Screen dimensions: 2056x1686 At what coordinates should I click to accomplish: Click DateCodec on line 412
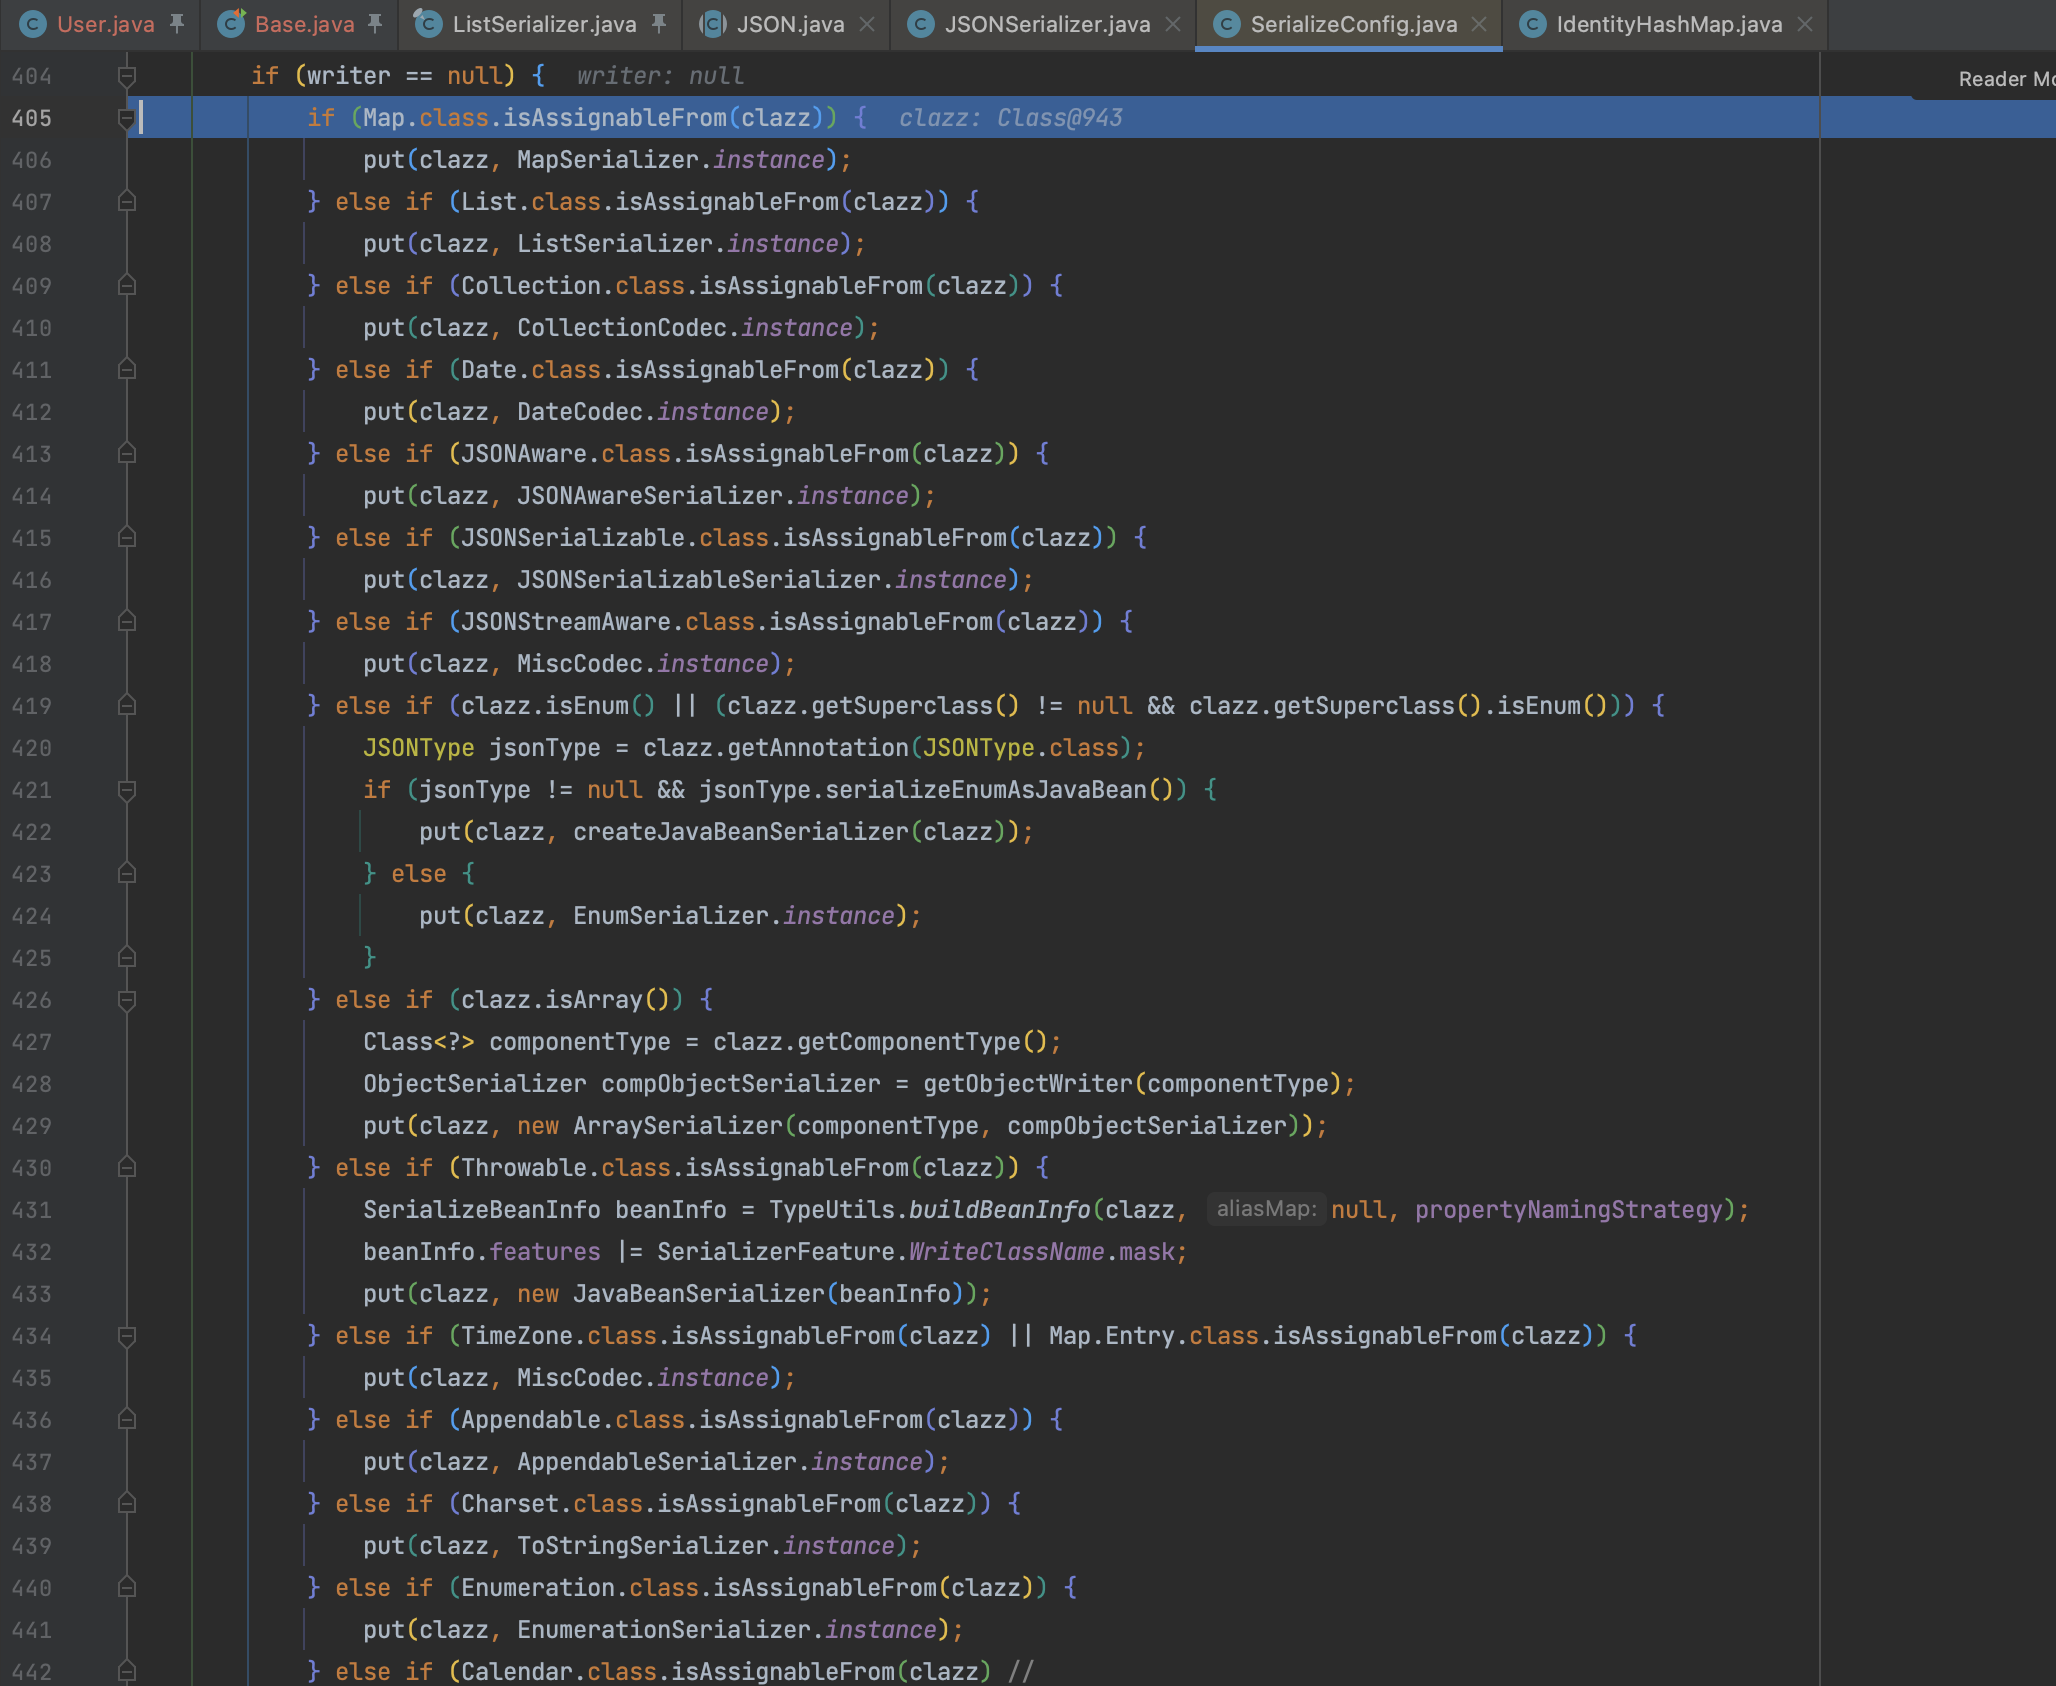click(579, 412)
